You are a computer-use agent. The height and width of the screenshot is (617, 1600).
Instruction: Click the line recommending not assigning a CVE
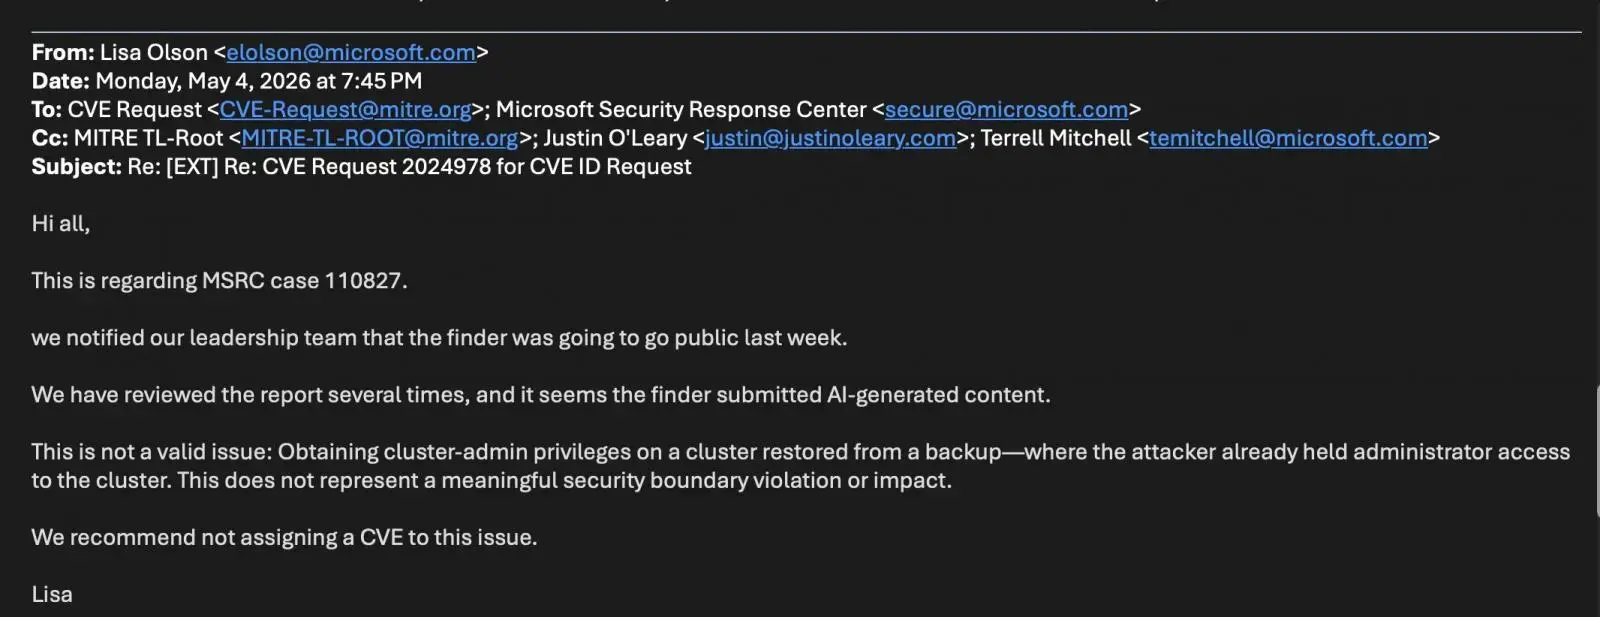284,538
